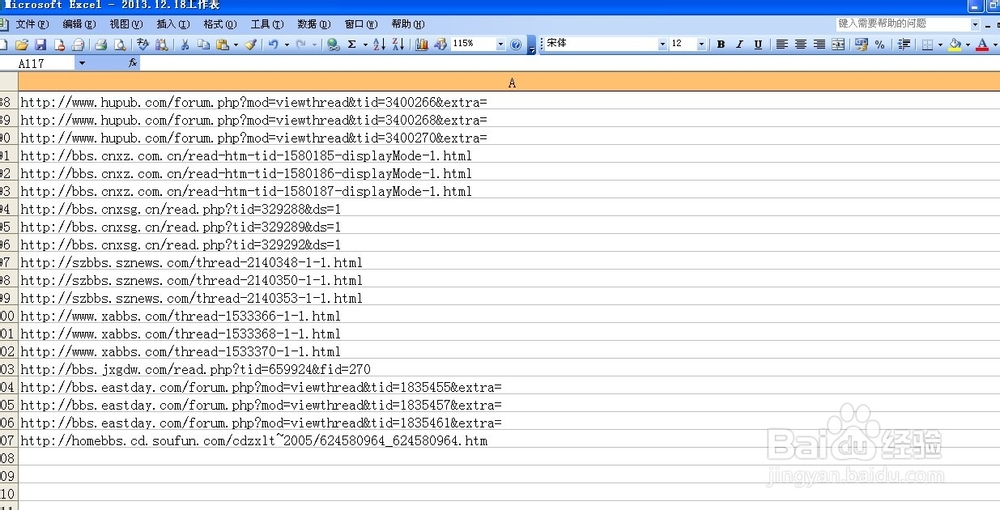Expand the paste options arrow
1000x510 pixels.
point(236,45)
